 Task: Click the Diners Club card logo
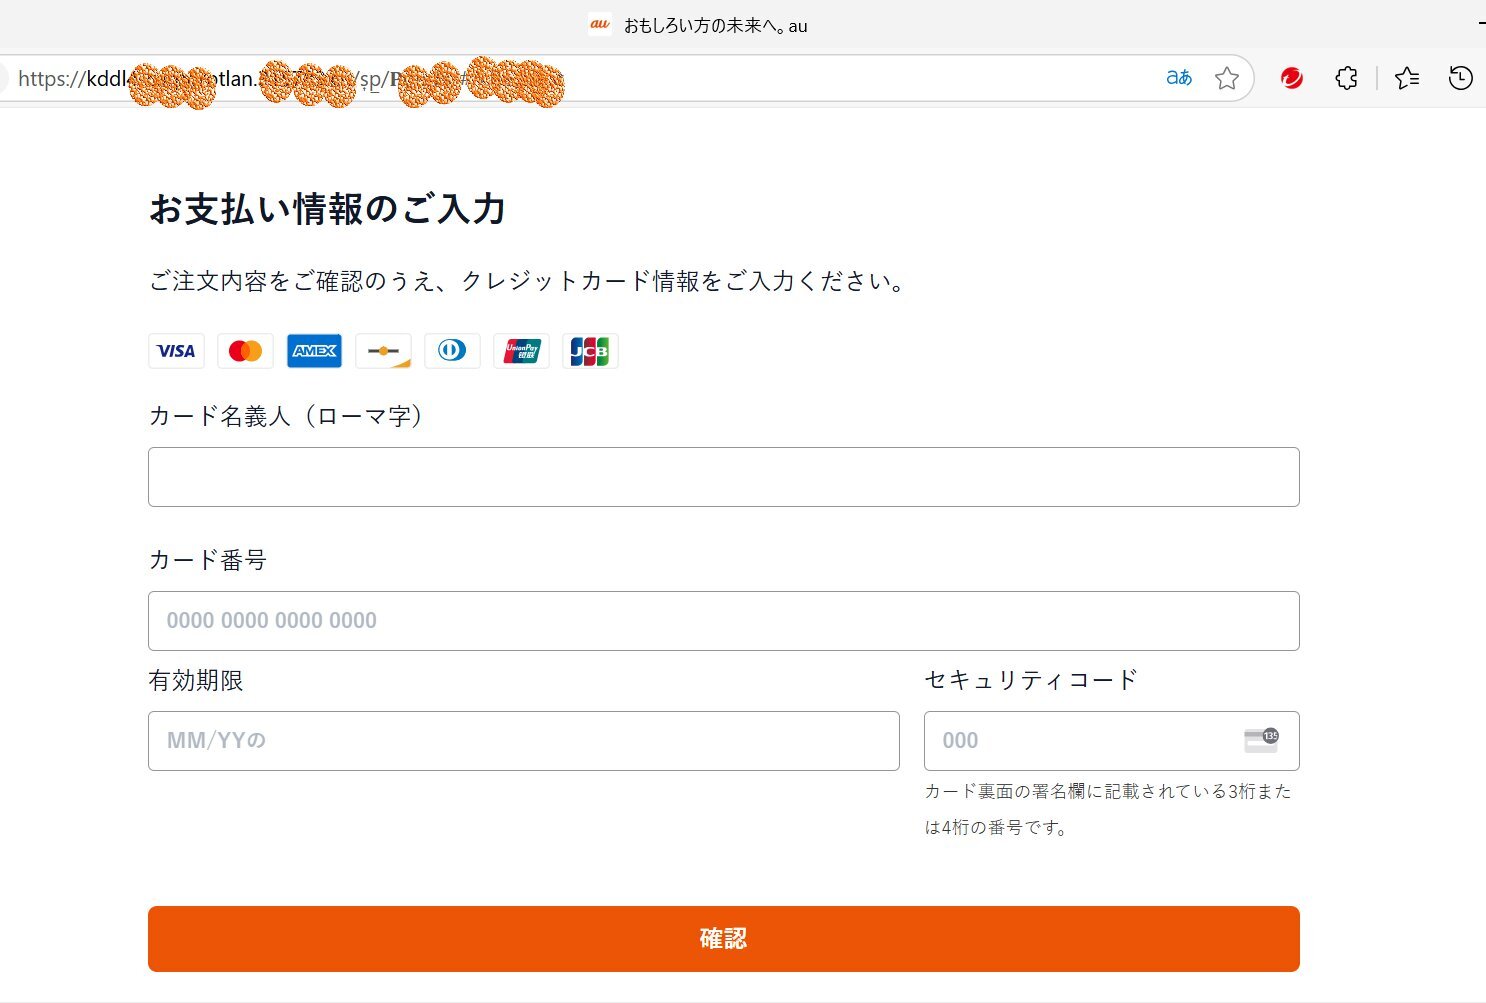pyautogui.click(x=452, y=351)
